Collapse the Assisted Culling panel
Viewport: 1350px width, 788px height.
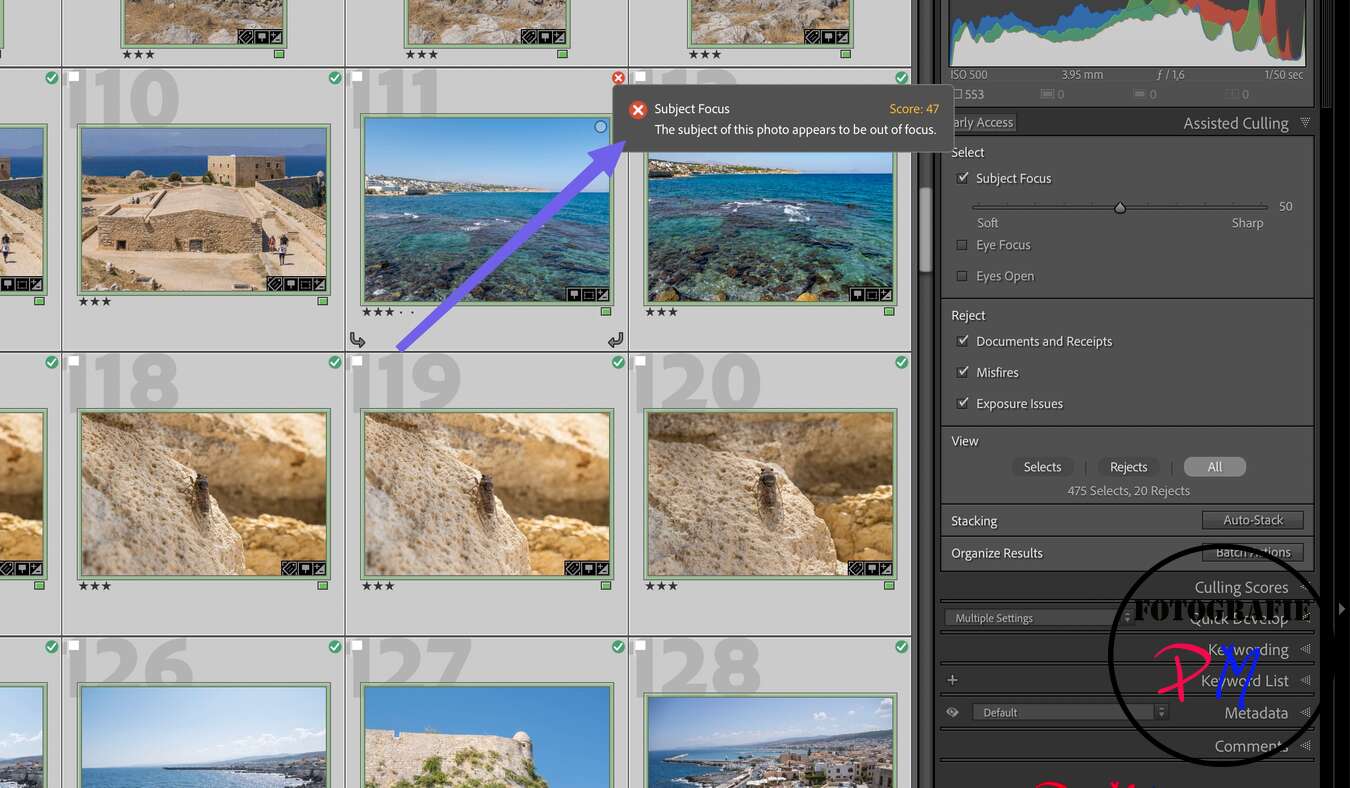(1305, 122)
